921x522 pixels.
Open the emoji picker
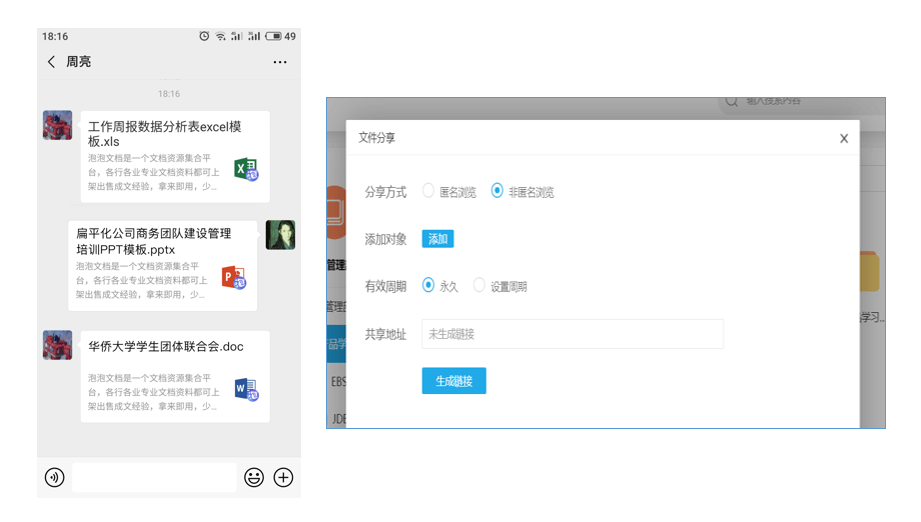pos(254,477)
